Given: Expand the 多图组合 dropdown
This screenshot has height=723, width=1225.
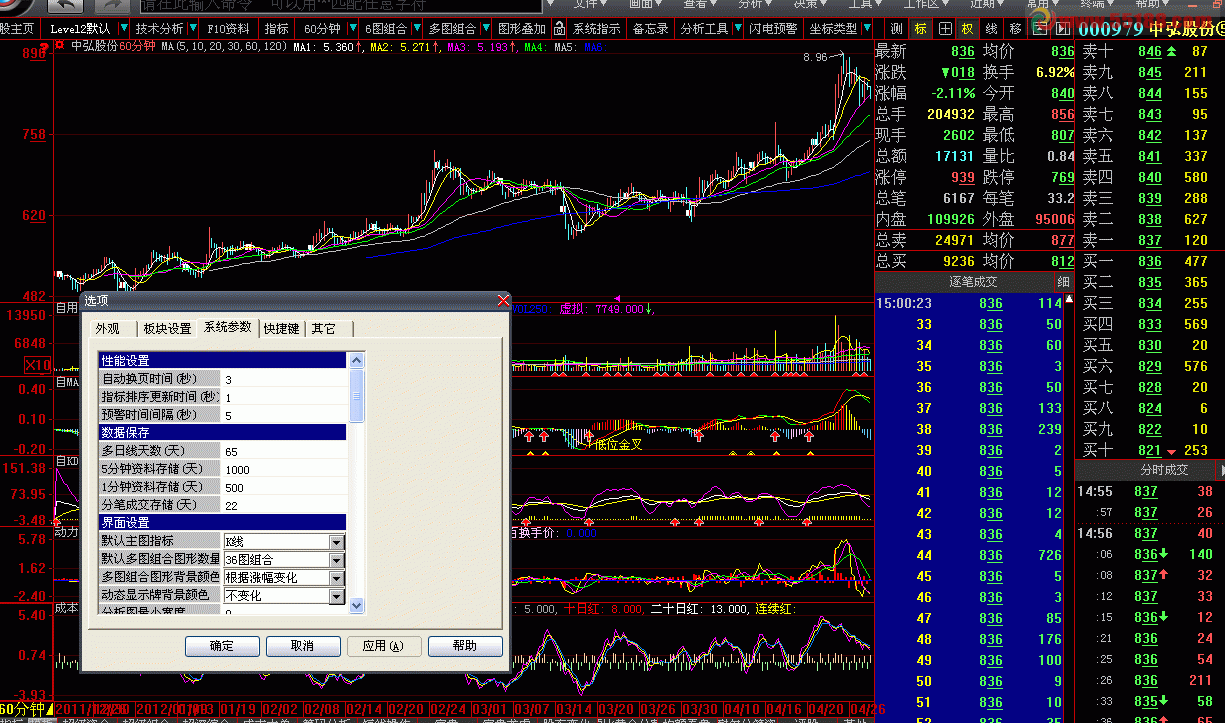Looking at the screenshot, I should [484, 29].
